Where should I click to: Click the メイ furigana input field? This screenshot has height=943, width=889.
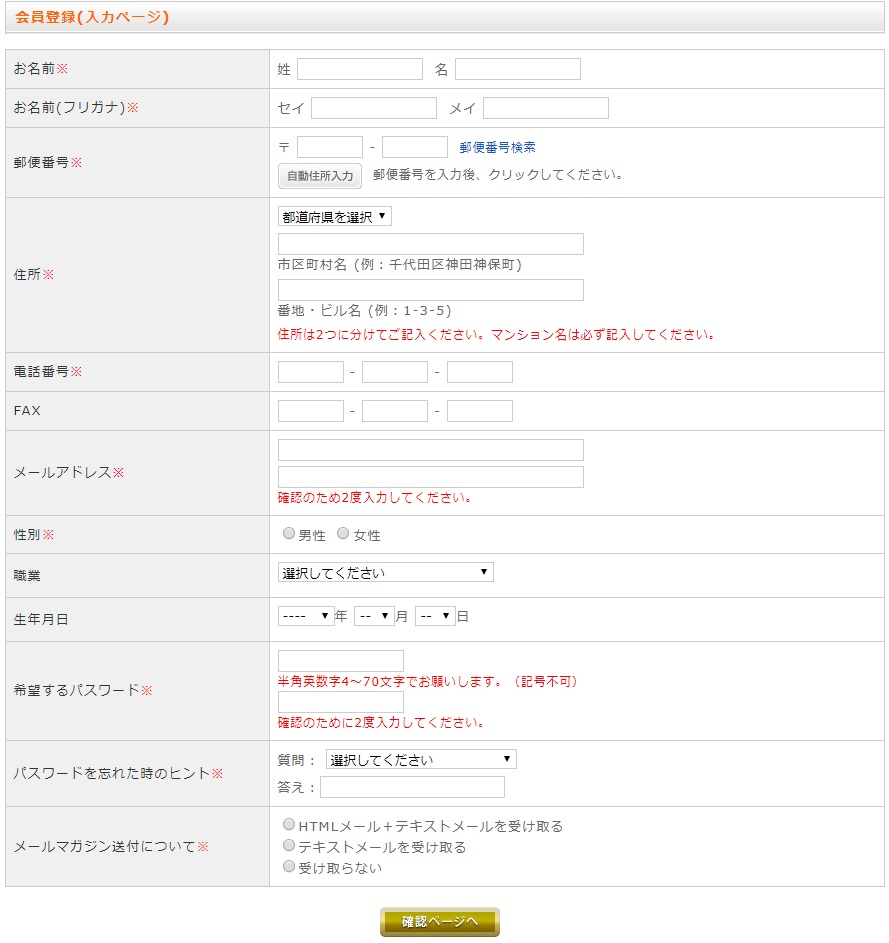[545, 108]
